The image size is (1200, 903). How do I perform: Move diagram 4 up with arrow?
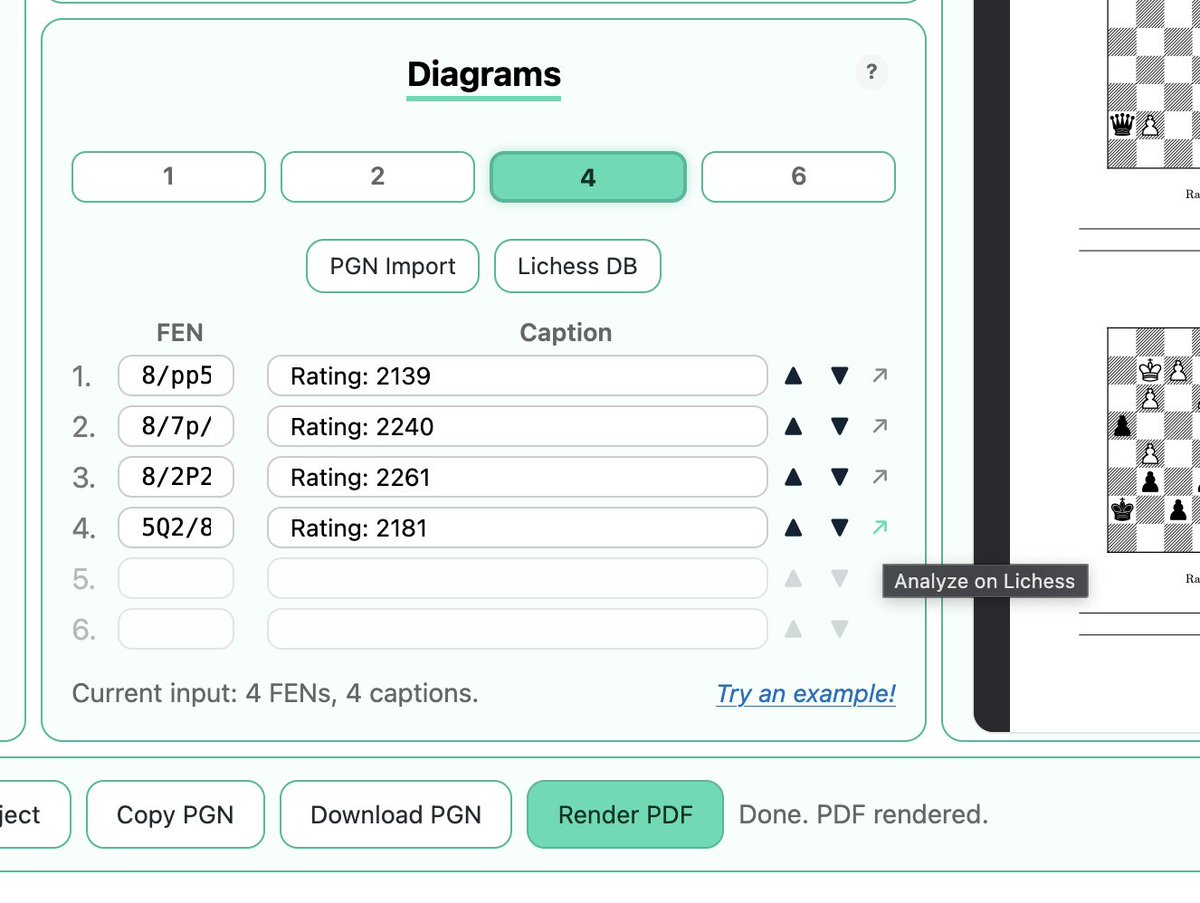point(794,527)
